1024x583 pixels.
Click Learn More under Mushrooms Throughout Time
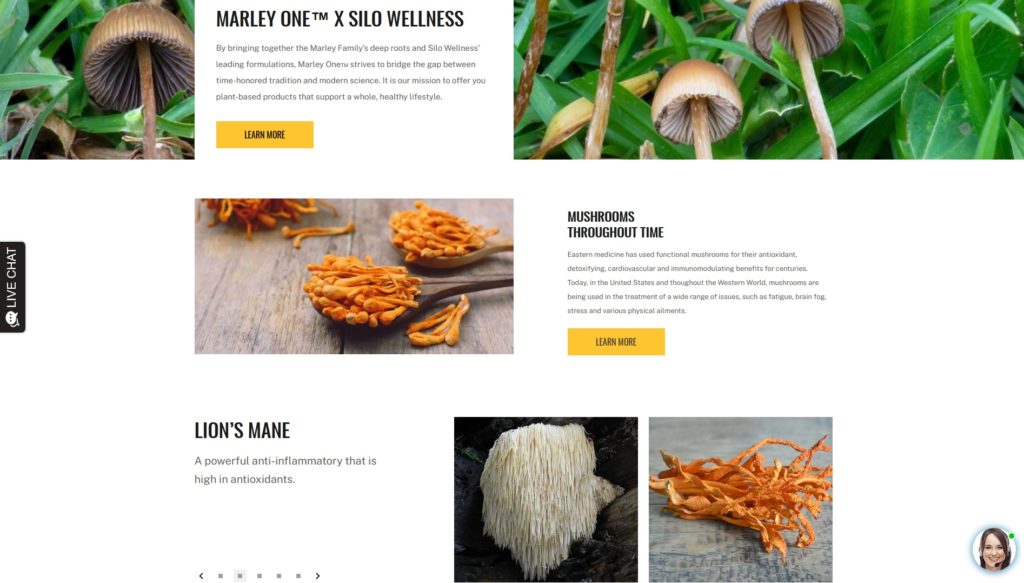pyautogui.click(x=616, y=341)
